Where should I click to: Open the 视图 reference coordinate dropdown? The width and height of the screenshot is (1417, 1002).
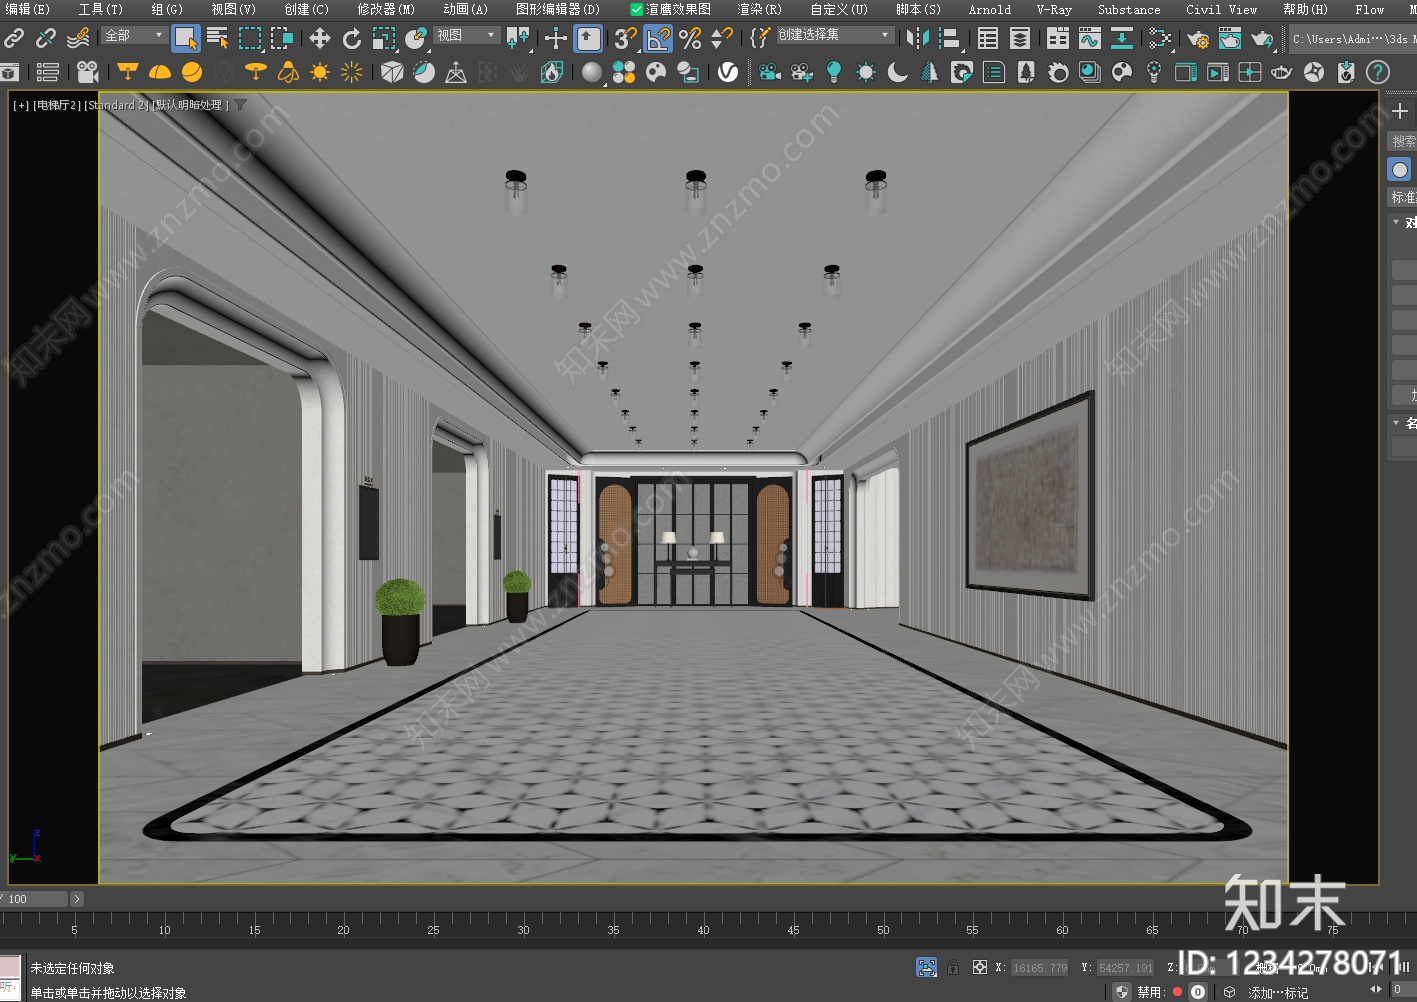click(x=466, y=35)
